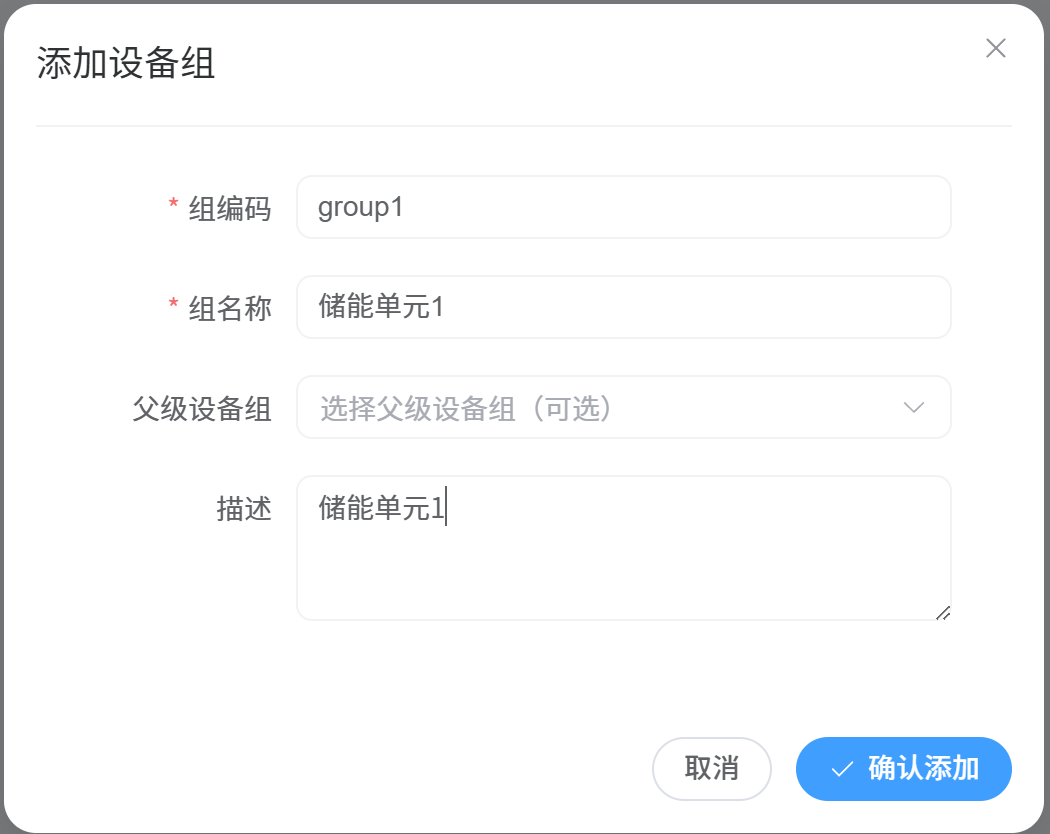Click the red asterisk beside 组编码
This screenshot has height=834, width=1050.
pyautogui.click(x=173, y=207)
